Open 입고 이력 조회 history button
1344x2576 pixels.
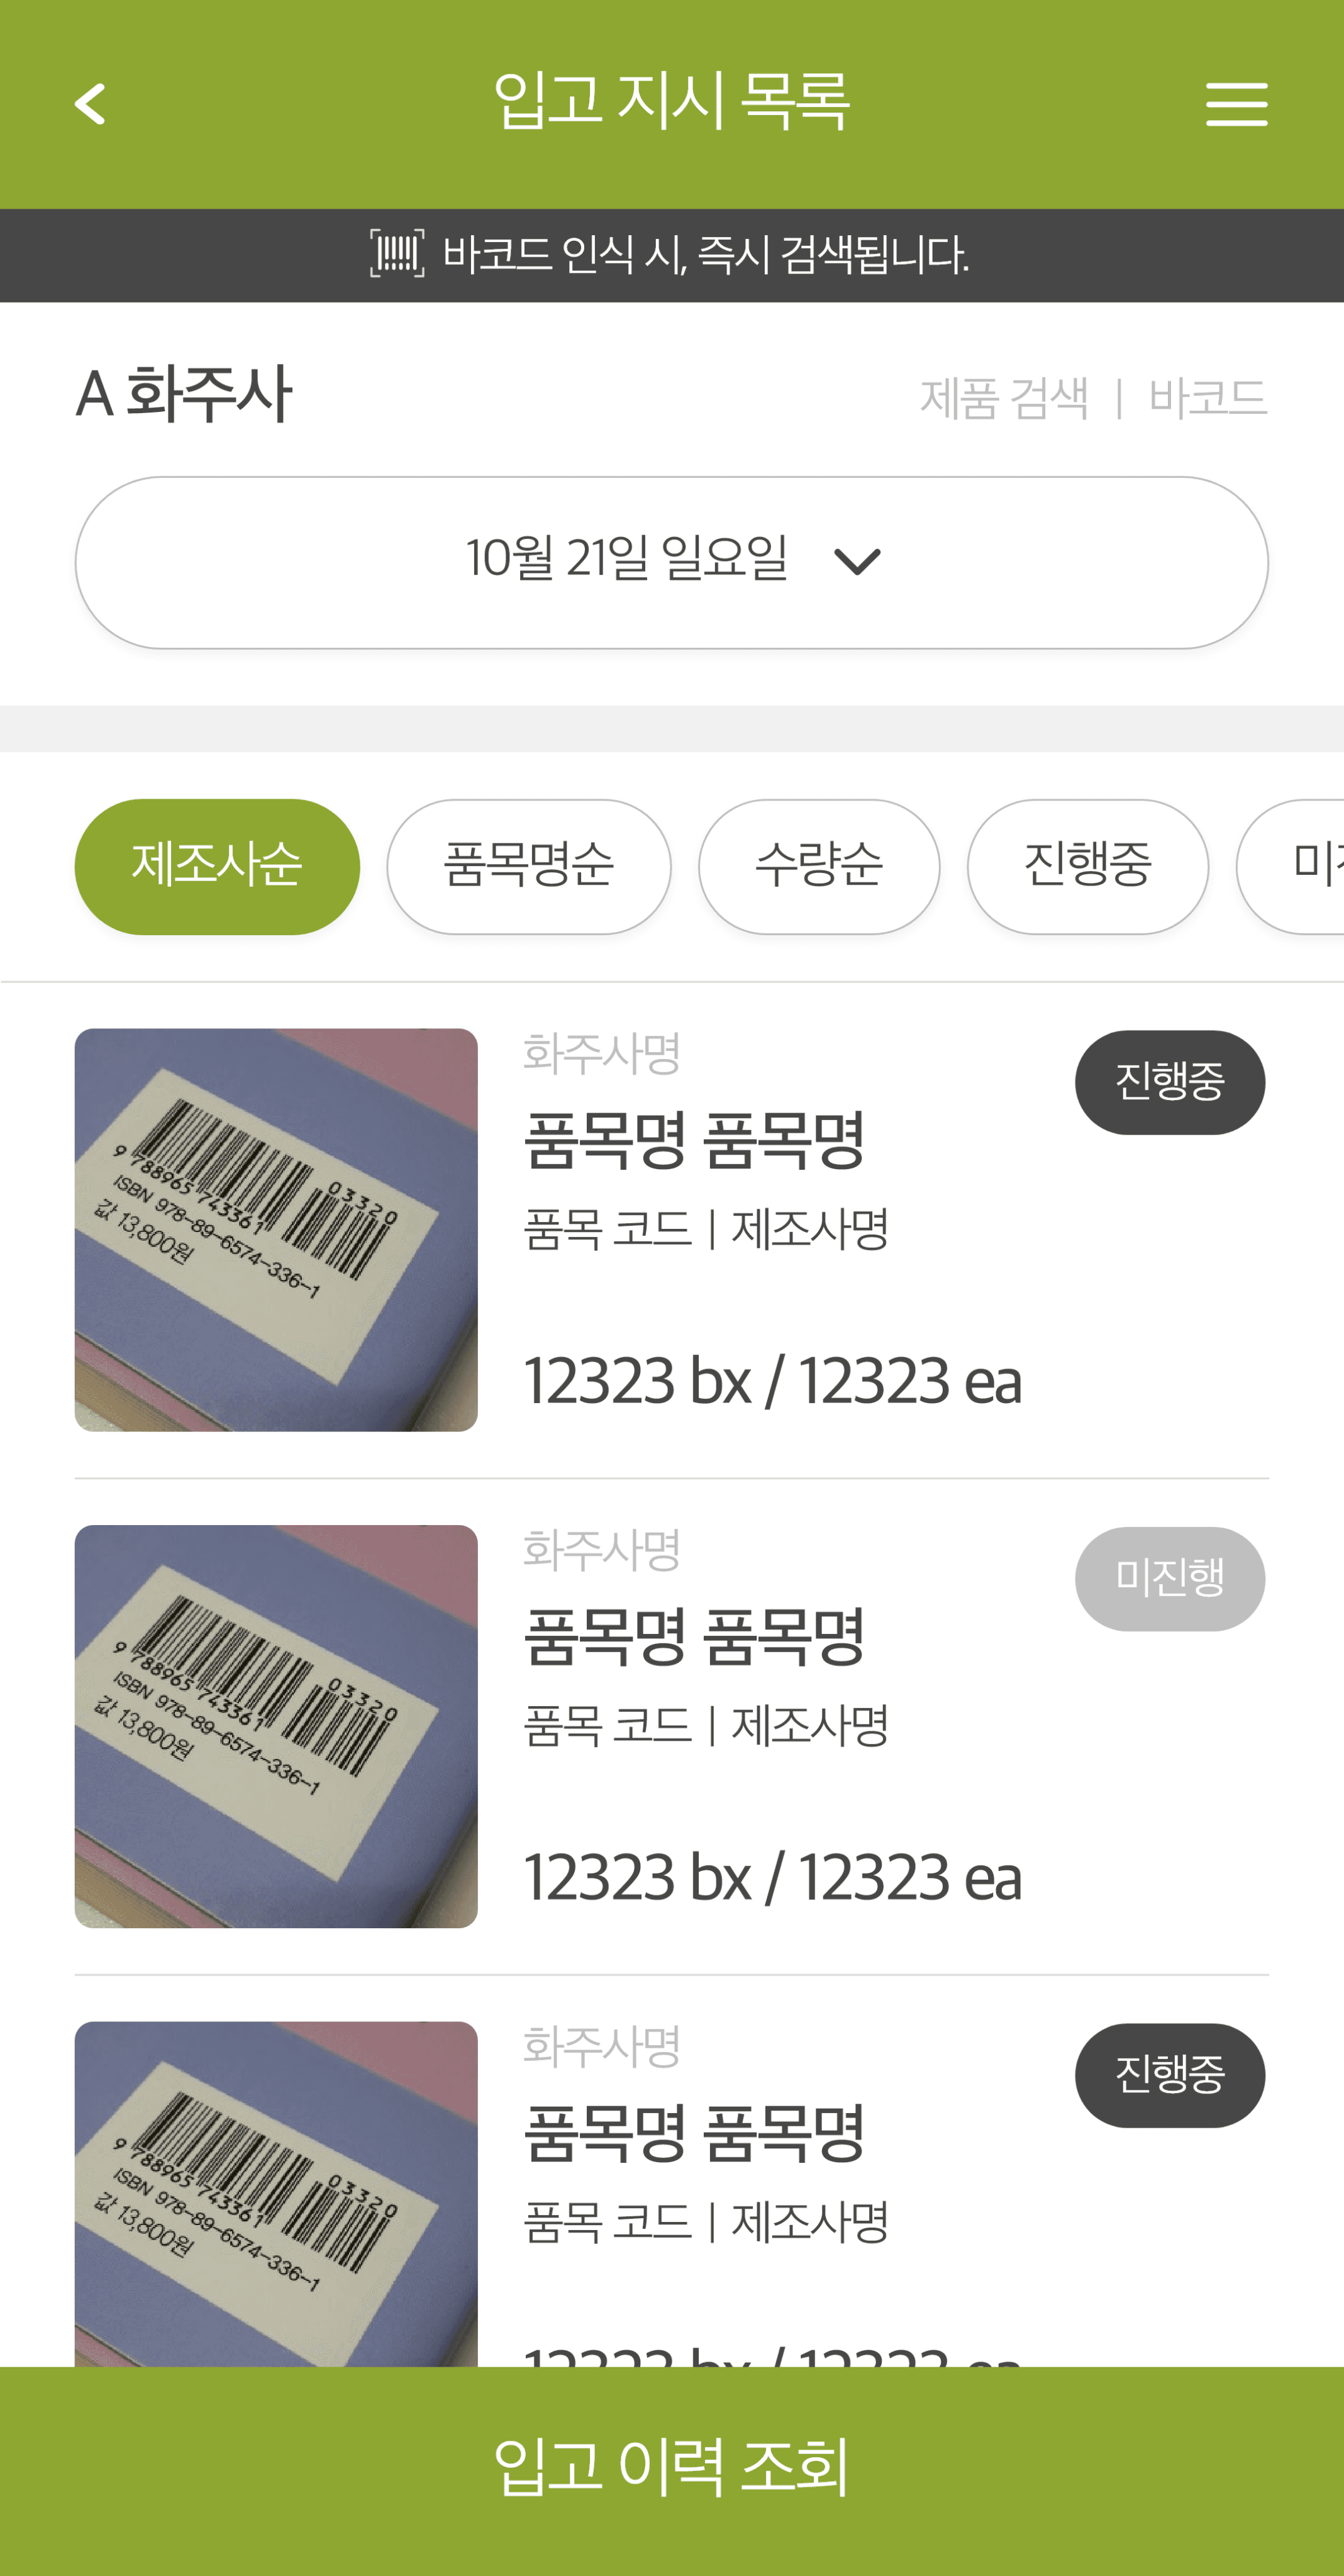672,2468
